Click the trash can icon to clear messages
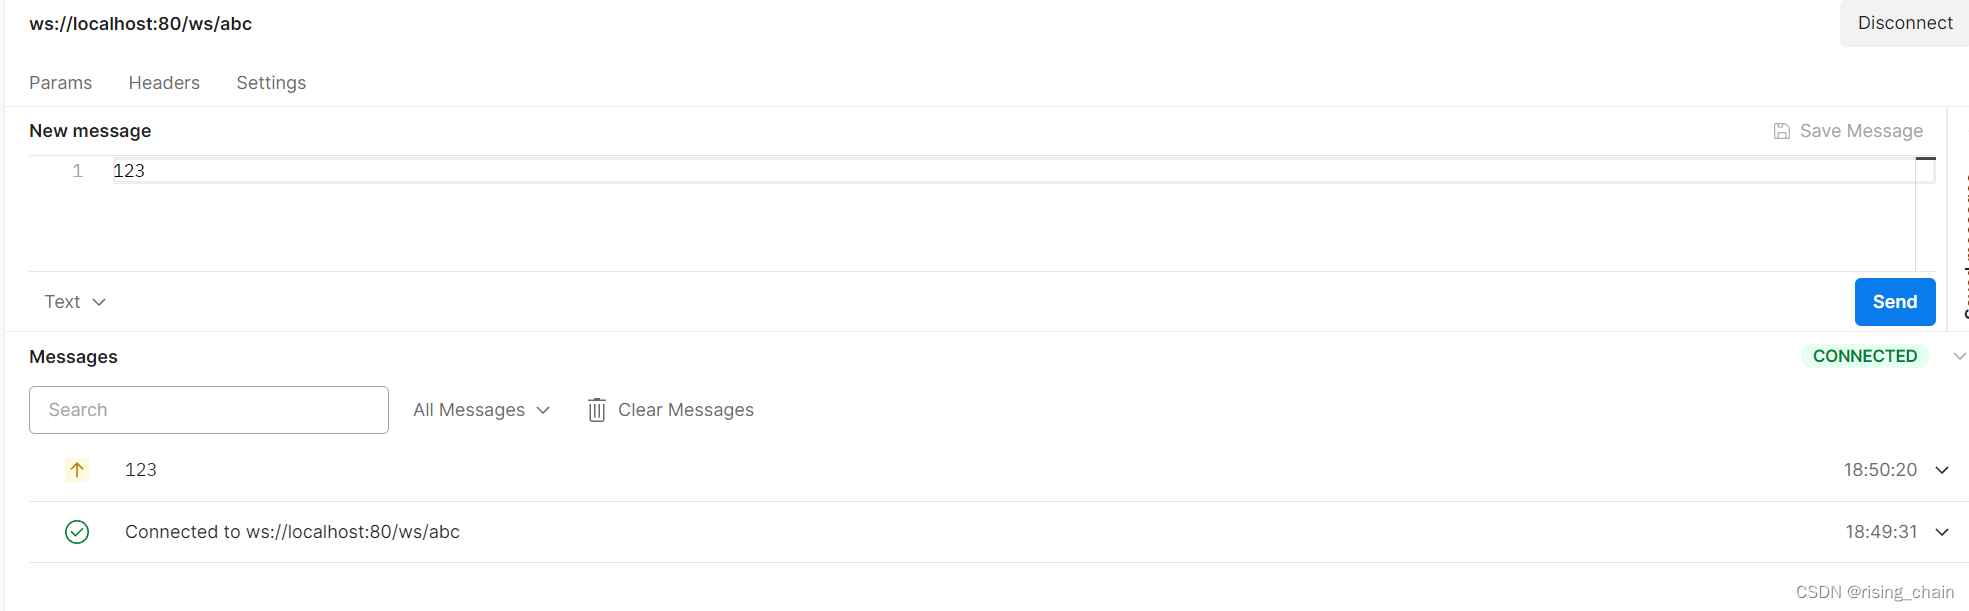Viewport: 1969px width, 611px height. point(597,410)
